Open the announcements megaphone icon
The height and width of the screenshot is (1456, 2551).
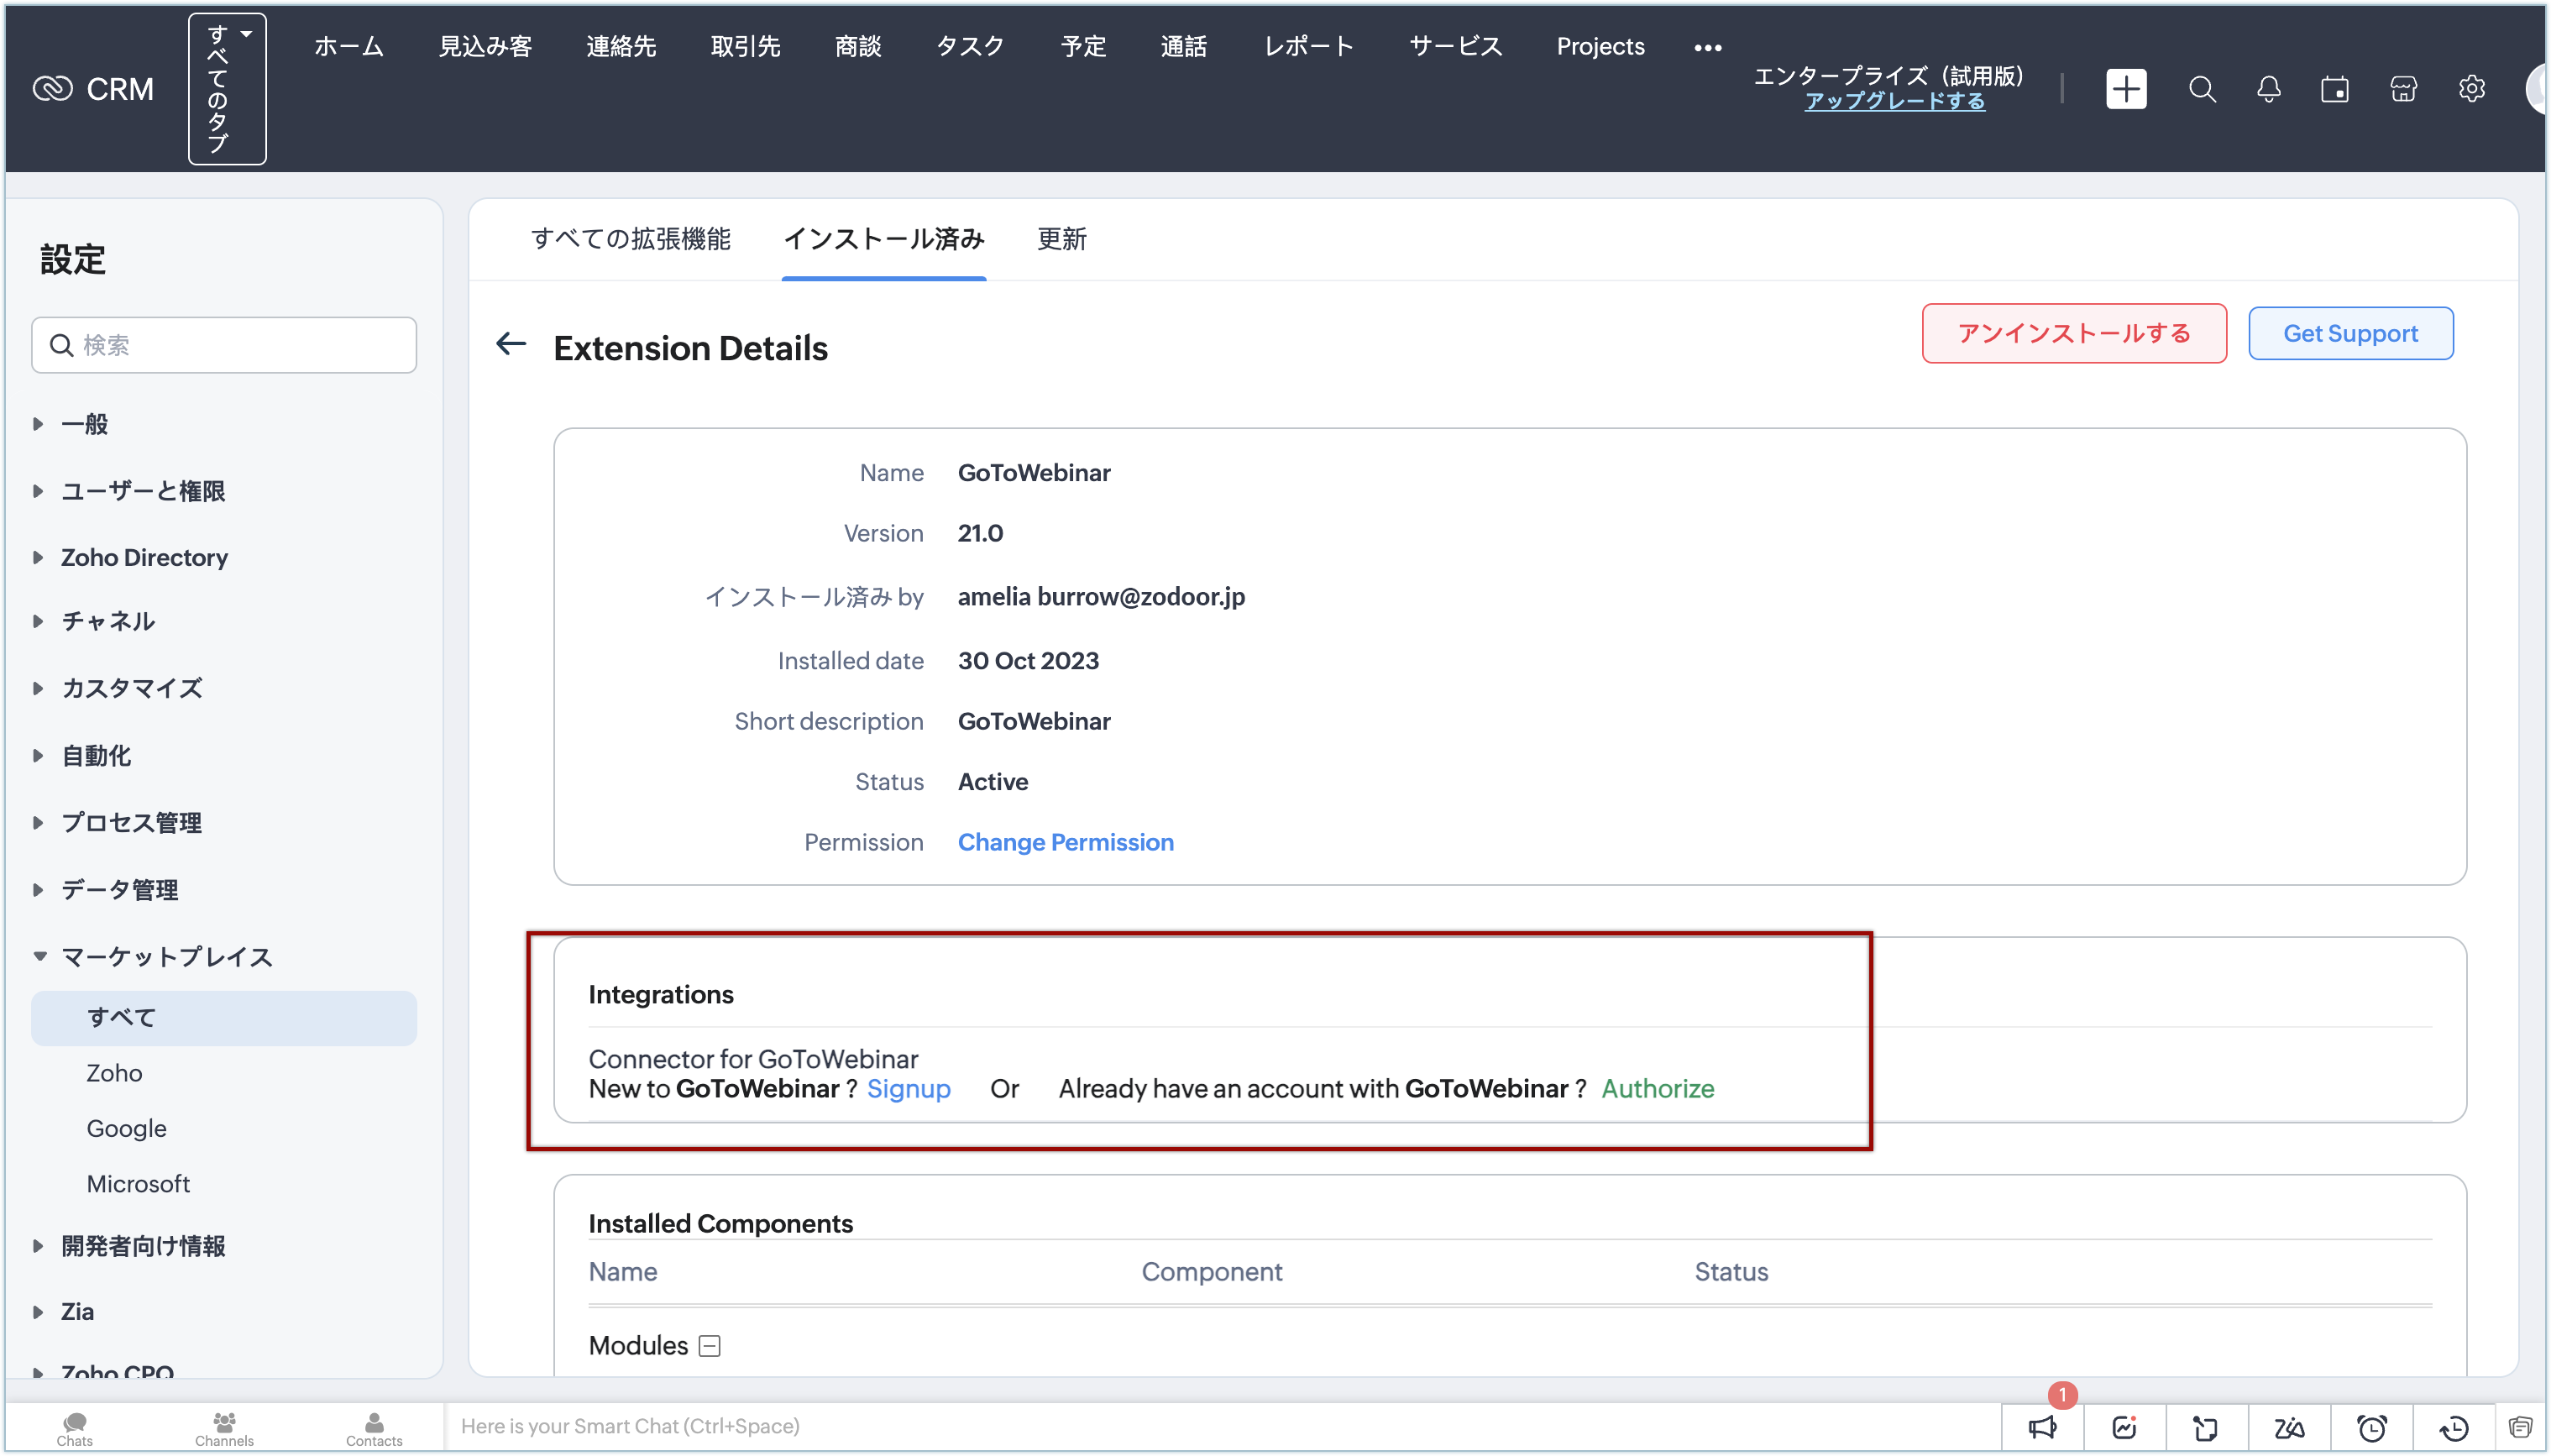point(2042,1427)
